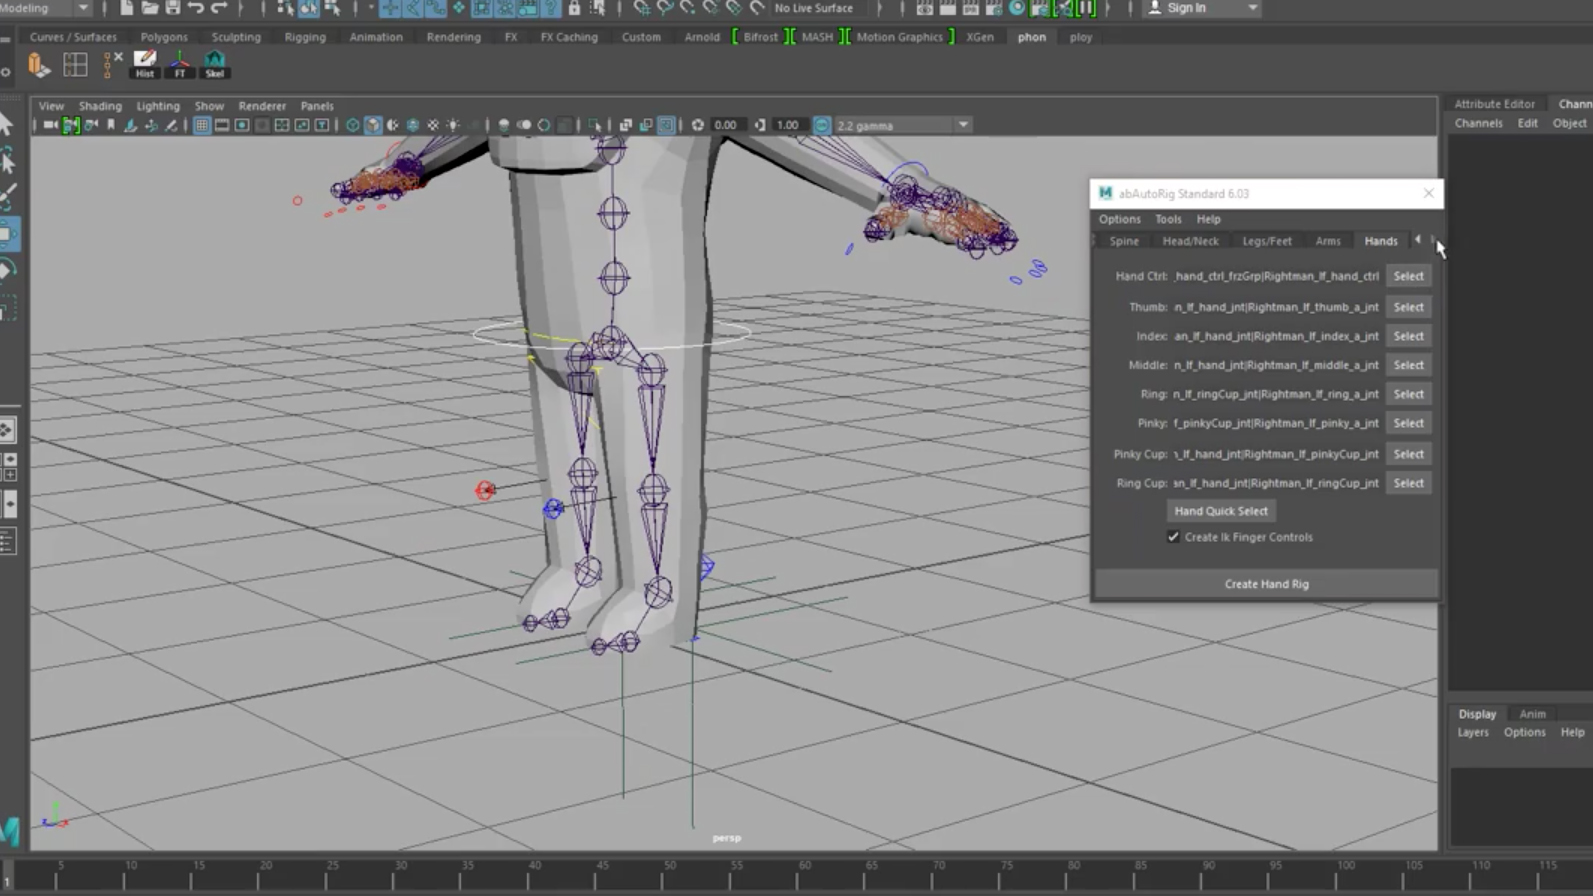The height and width of the screenshot is (896, 1593).
Task: Click the Thumb joint name field
Action: click(1276, 307)
